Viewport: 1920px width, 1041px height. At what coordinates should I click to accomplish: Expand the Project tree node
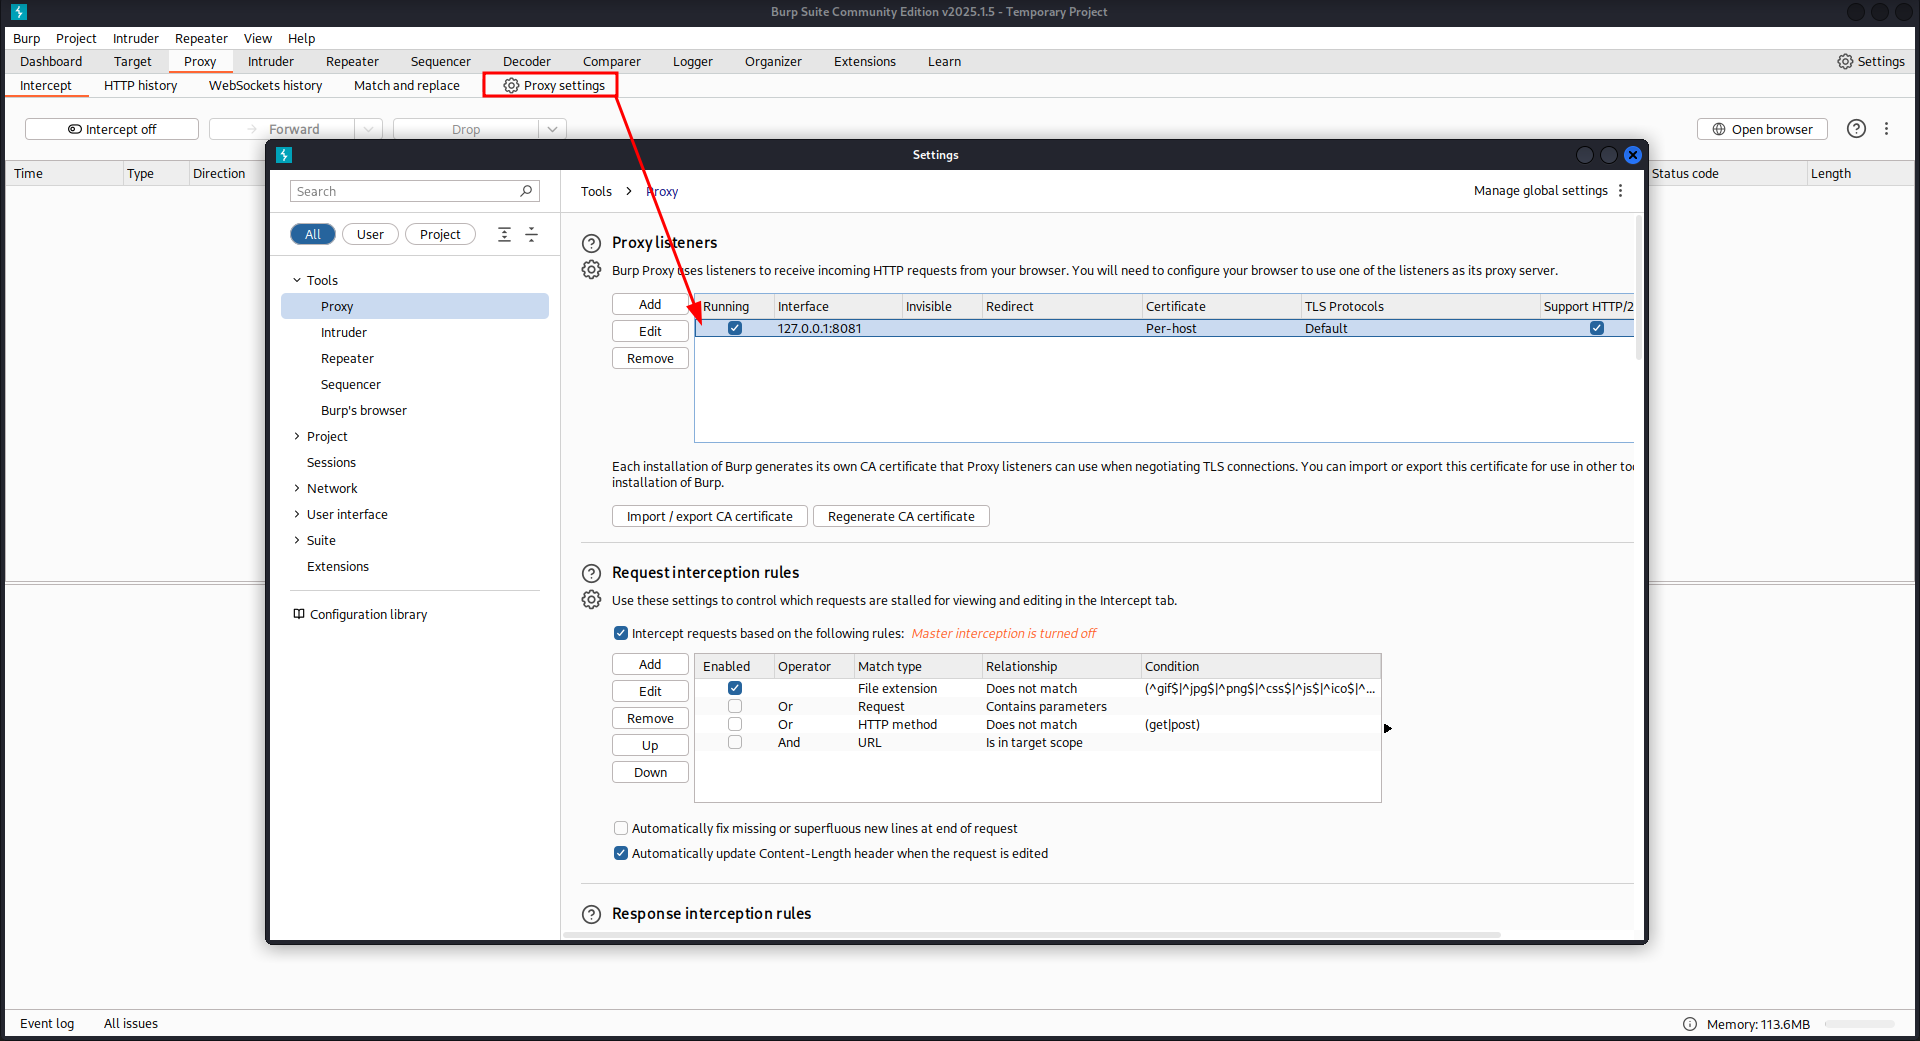click(x=297, y=436)
